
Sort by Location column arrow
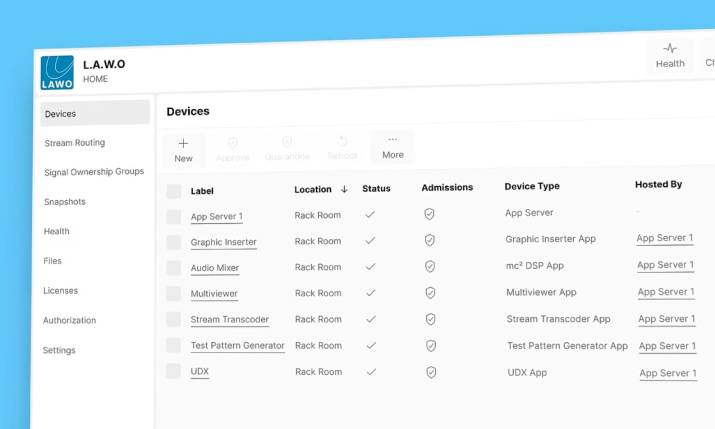click(x=344, y=189)
